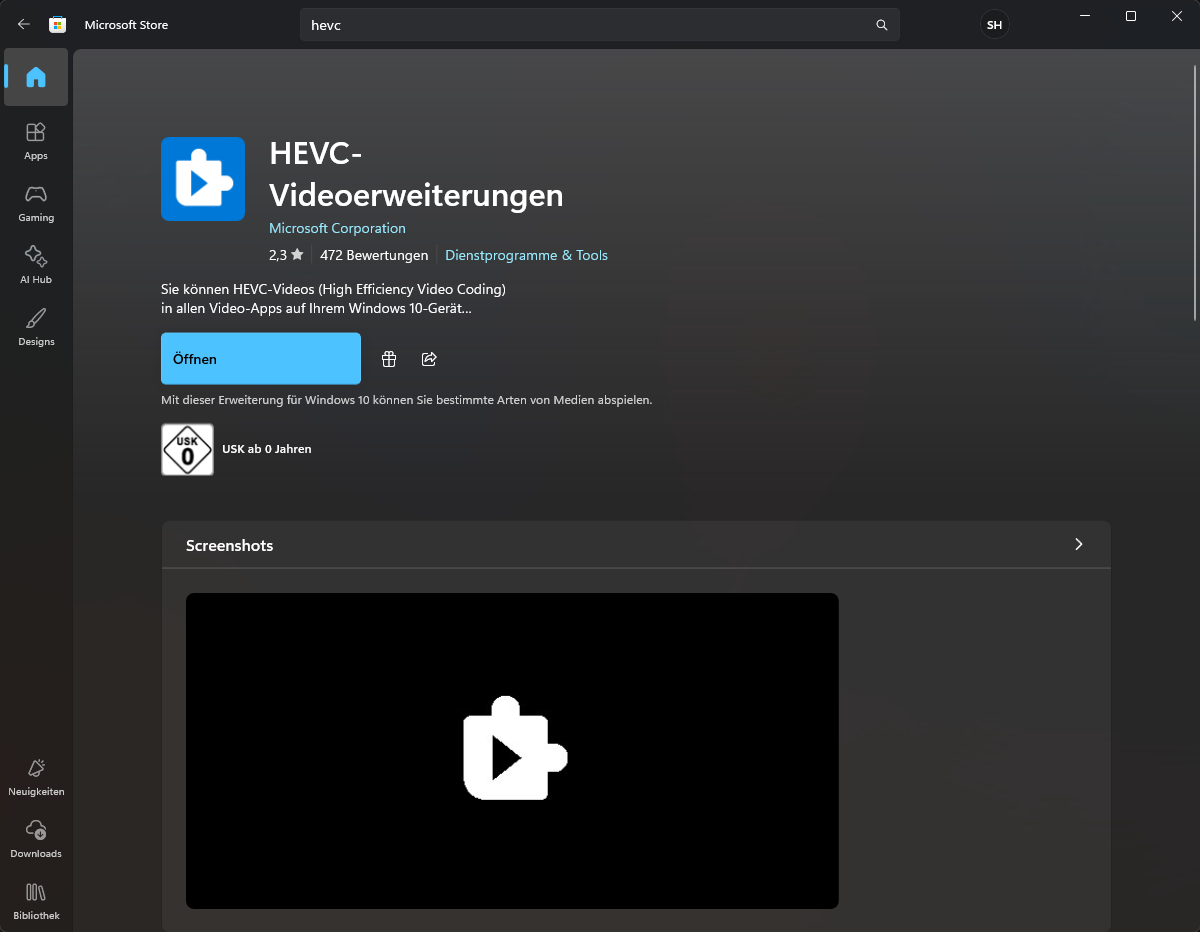1200x932 pixels.
Task: Maximize the Microsoft Store window
Action: pyautogui.click(x=1130, y=16)
